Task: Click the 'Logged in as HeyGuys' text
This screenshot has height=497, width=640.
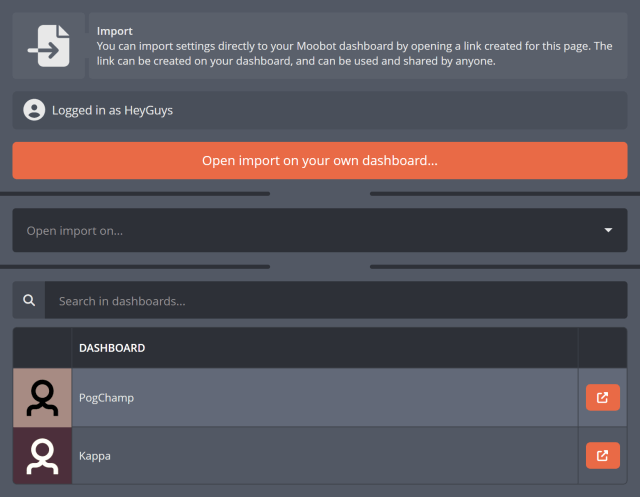Action: point(112,110)
